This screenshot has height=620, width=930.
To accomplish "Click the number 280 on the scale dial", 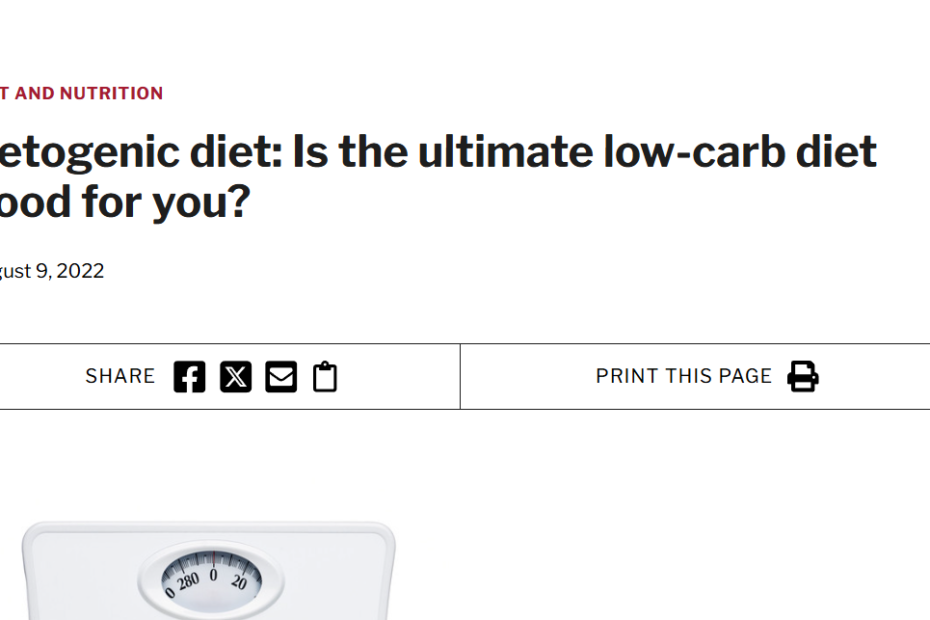I will 187,580.
